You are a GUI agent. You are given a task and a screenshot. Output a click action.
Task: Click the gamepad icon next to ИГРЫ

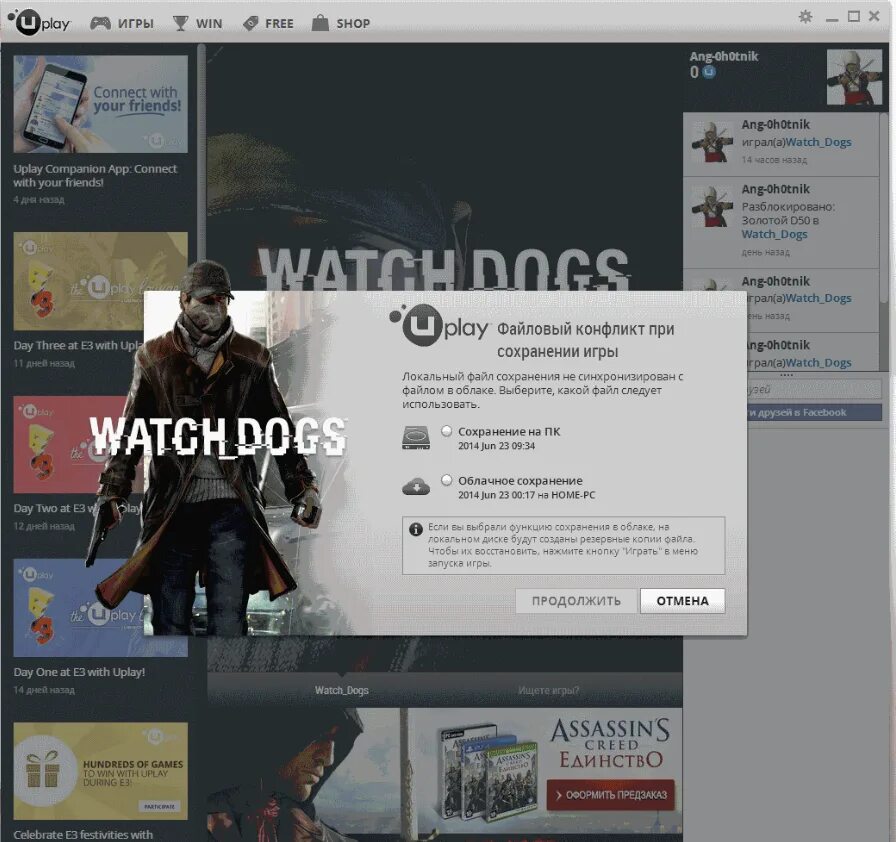click(101, 23)
